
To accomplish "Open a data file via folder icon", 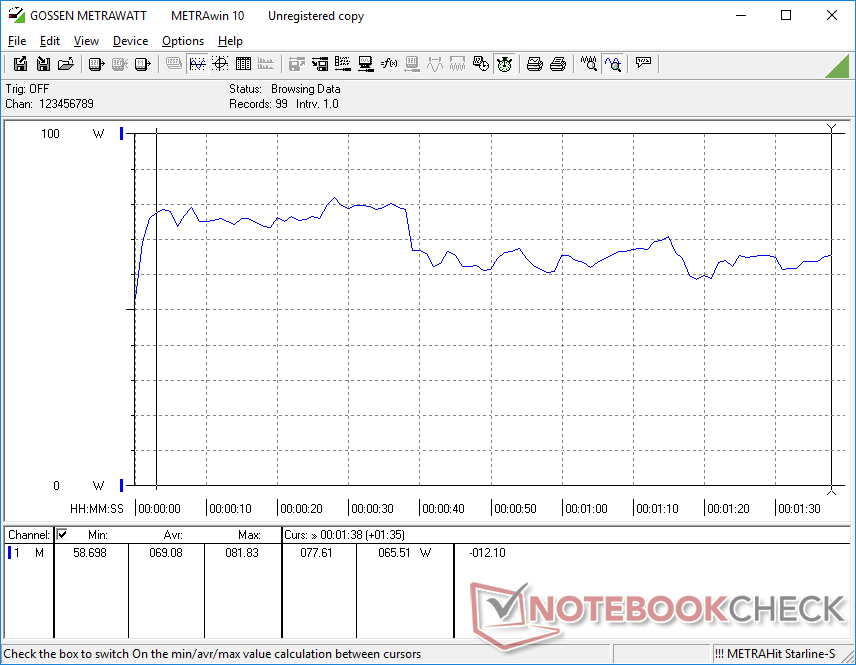I will click(x=66, y=64).
